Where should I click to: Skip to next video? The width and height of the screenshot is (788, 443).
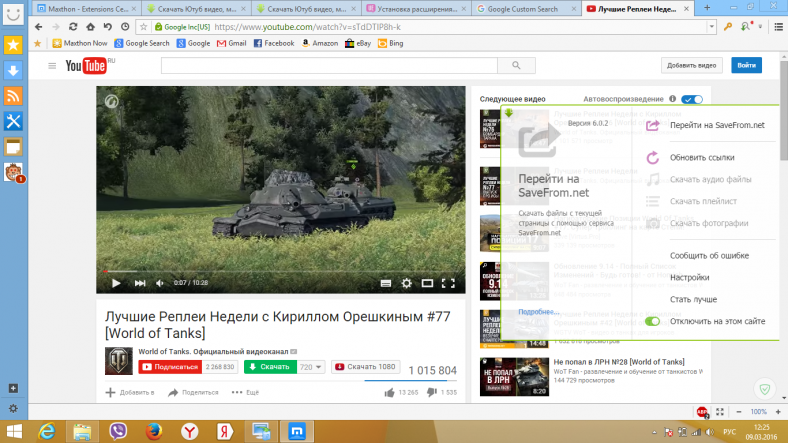click(x=140, y=283)
